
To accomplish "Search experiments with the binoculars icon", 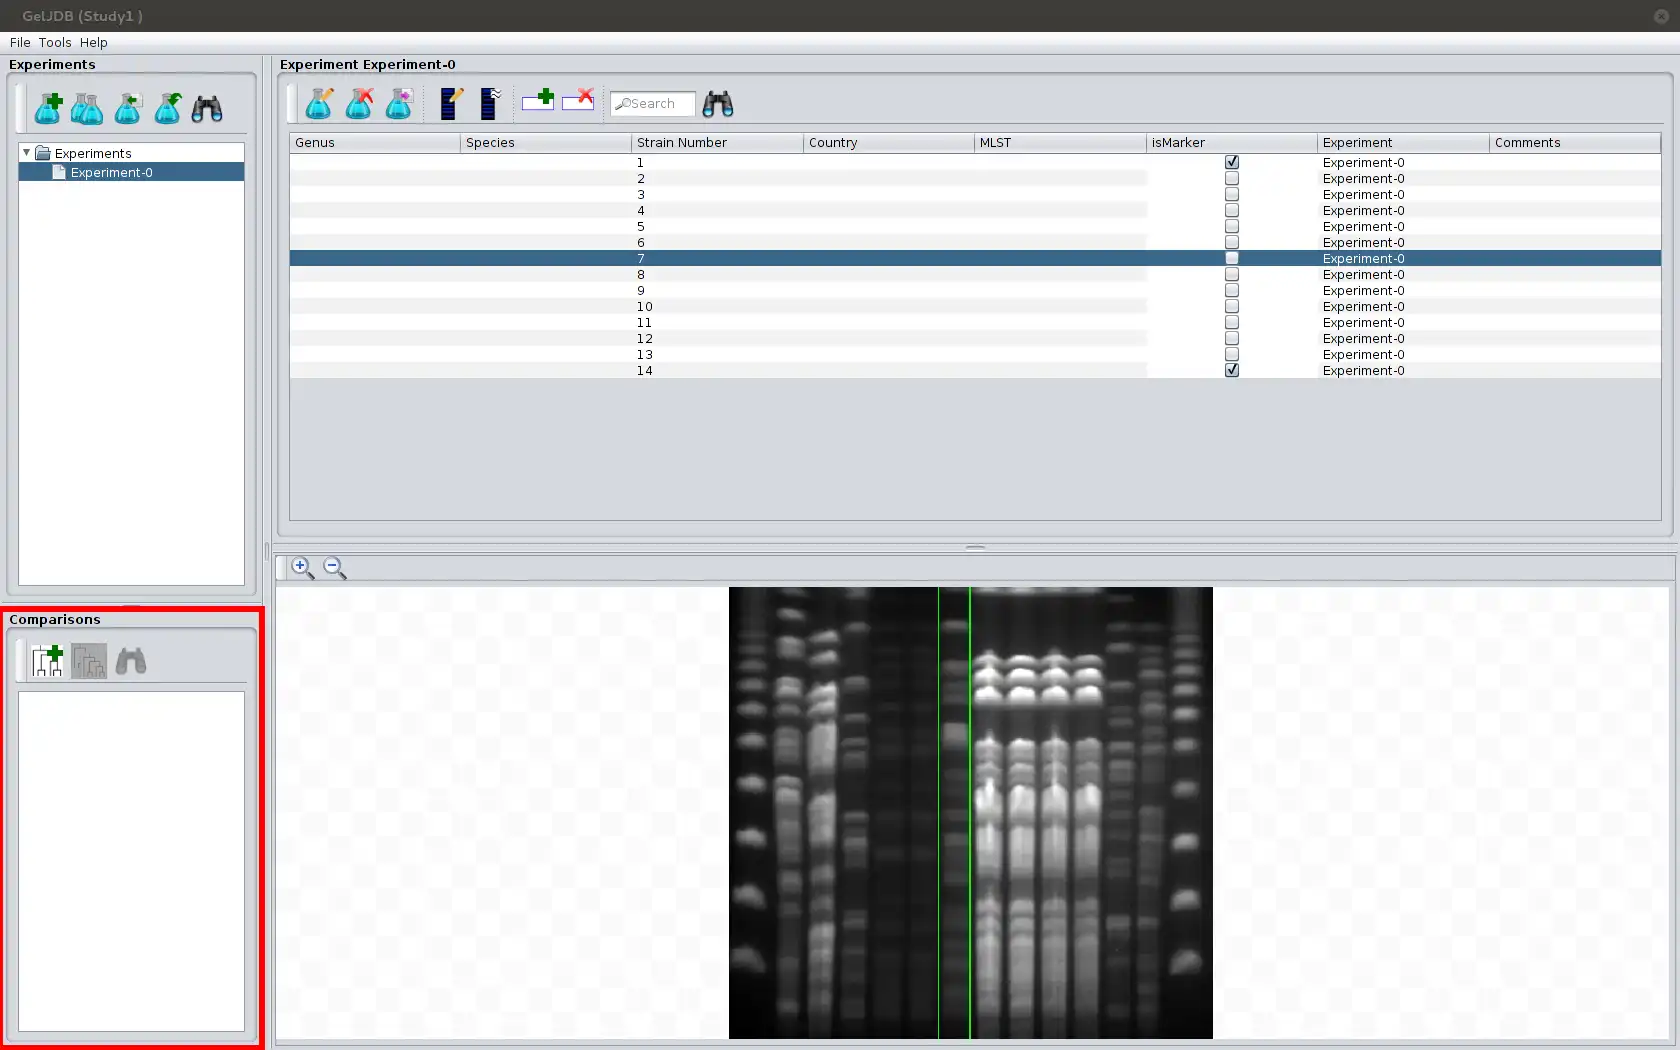I will coord(207,108).
